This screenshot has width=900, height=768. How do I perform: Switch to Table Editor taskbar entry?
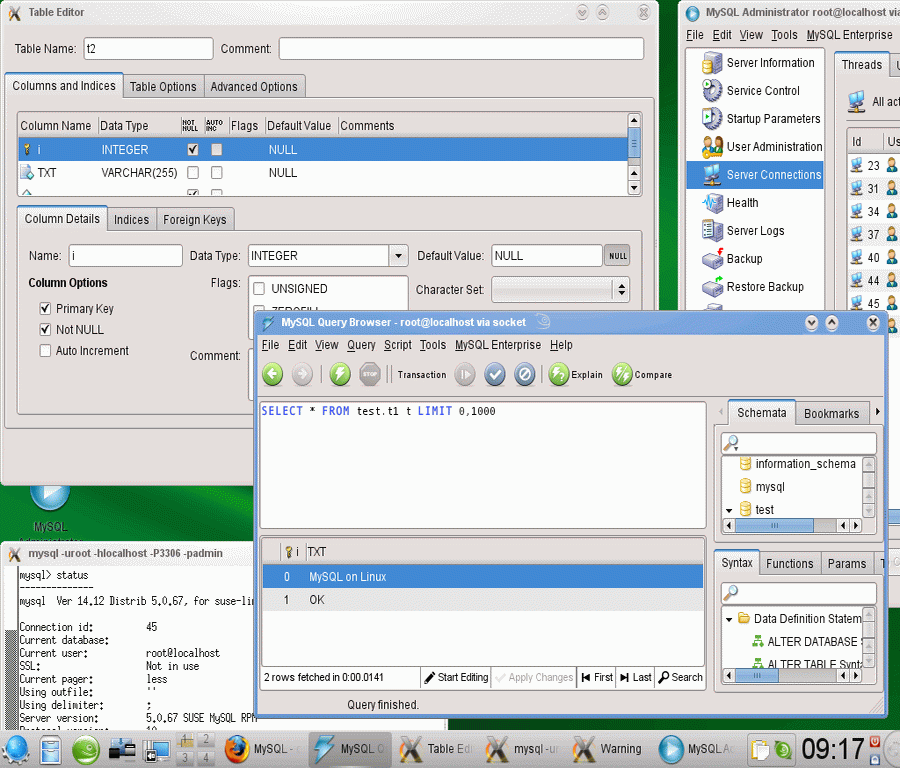click(435, 749)
